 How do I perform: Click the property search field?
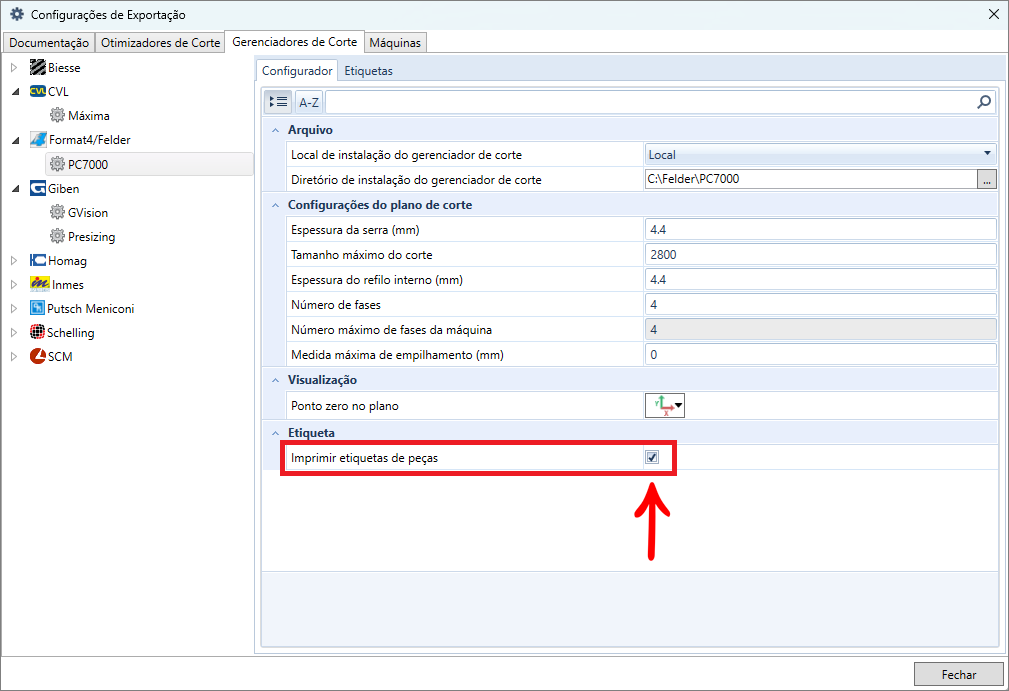click(651, 102)
